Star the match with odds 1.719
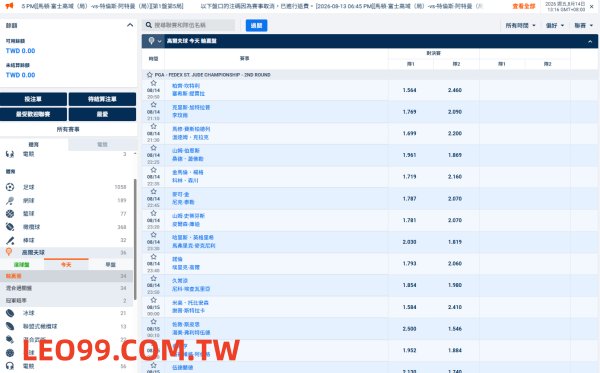 pyautogui.click(x=153, y=169)
